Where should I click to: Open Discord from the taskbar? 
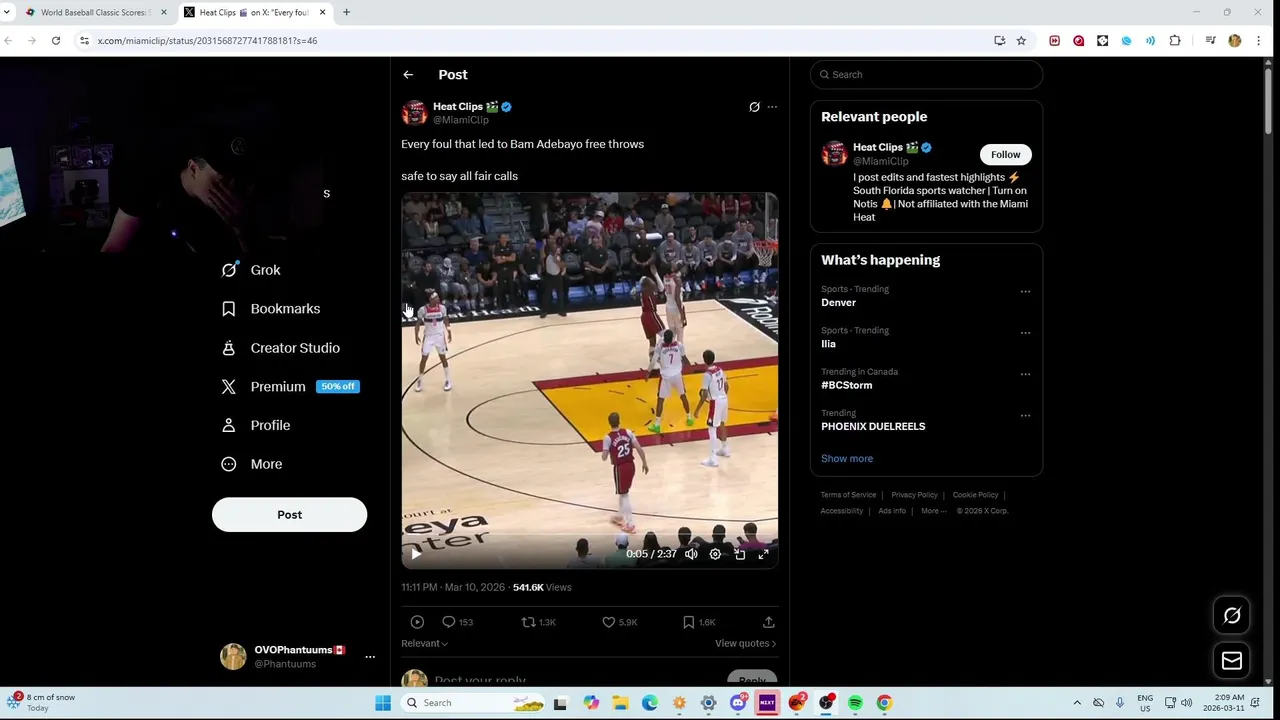pos(738,703)
